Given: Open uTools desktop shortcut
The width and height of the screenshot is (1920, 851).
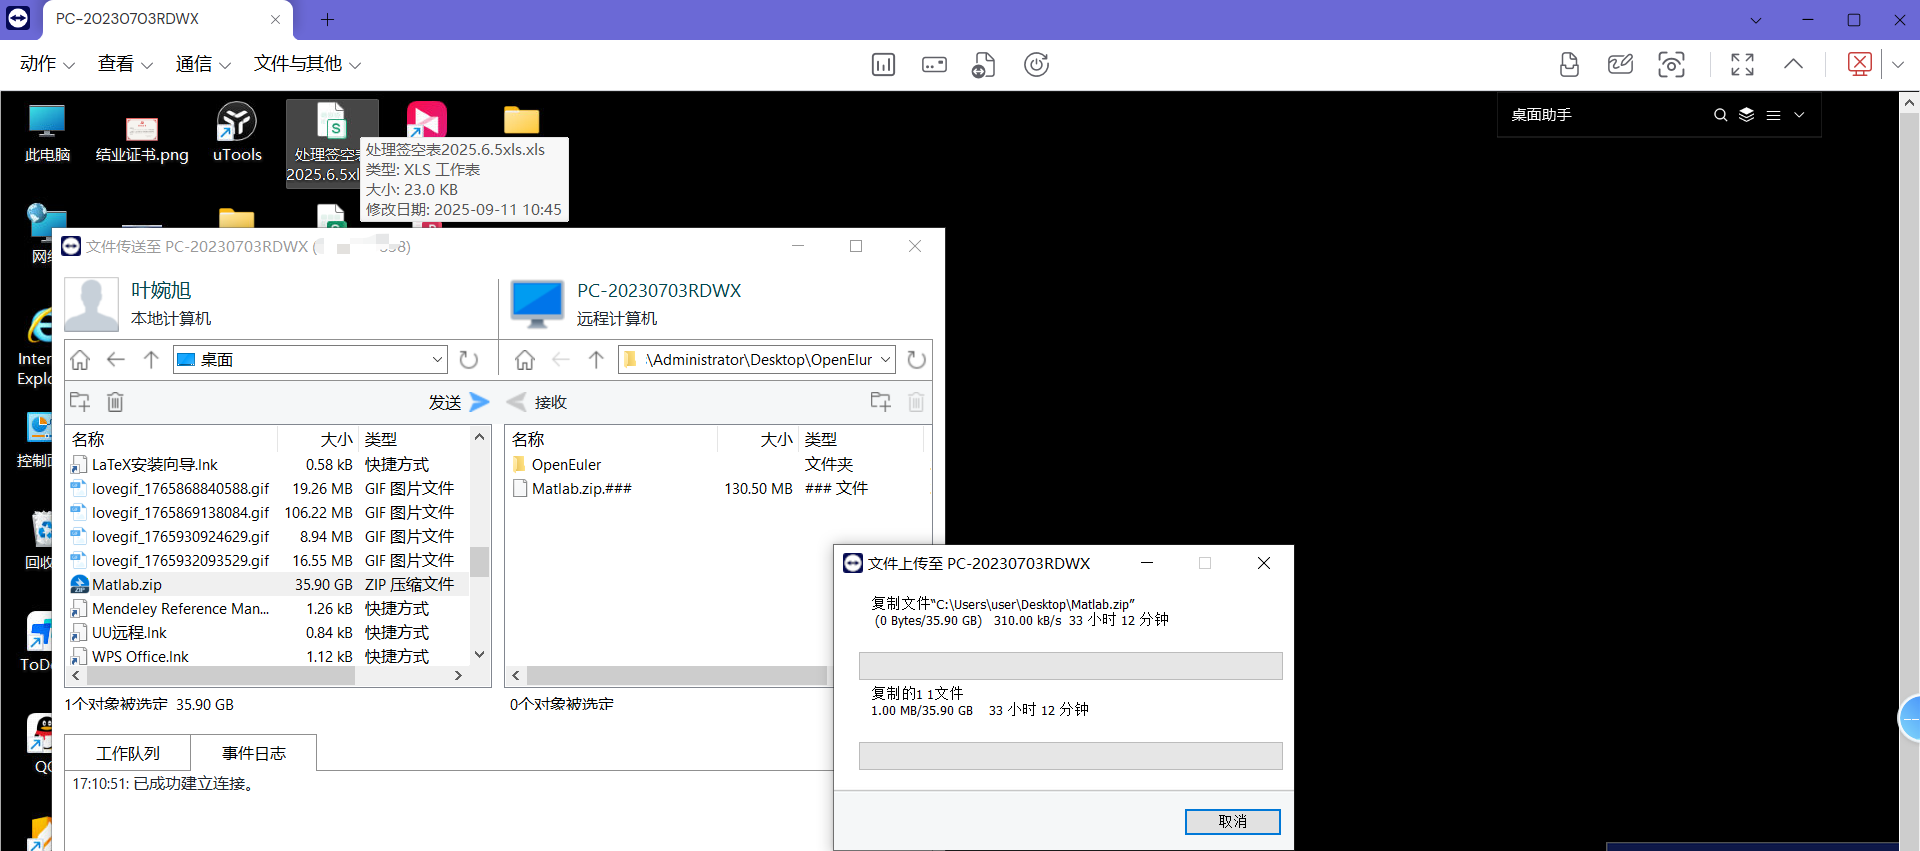Looking at the screenshot, I should [x=237, y=132].
